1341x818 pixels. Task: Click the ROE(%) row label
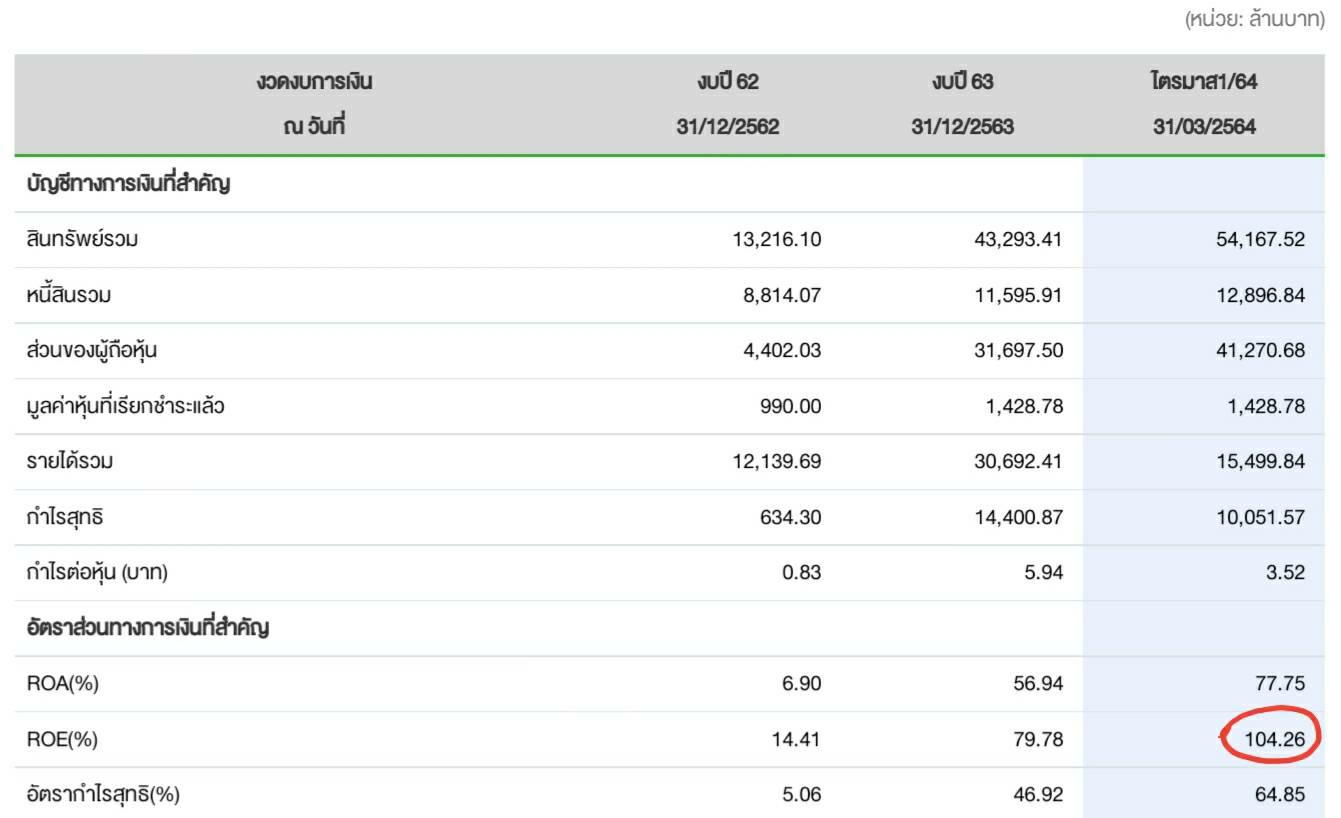63,740
